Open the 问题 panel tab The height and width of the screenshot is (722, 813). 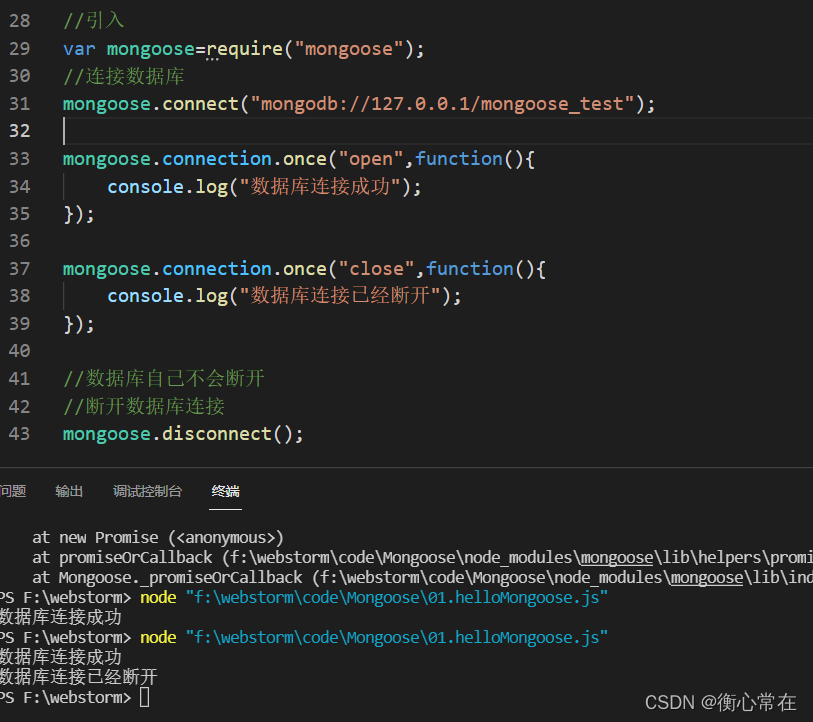tap(12, 491)
